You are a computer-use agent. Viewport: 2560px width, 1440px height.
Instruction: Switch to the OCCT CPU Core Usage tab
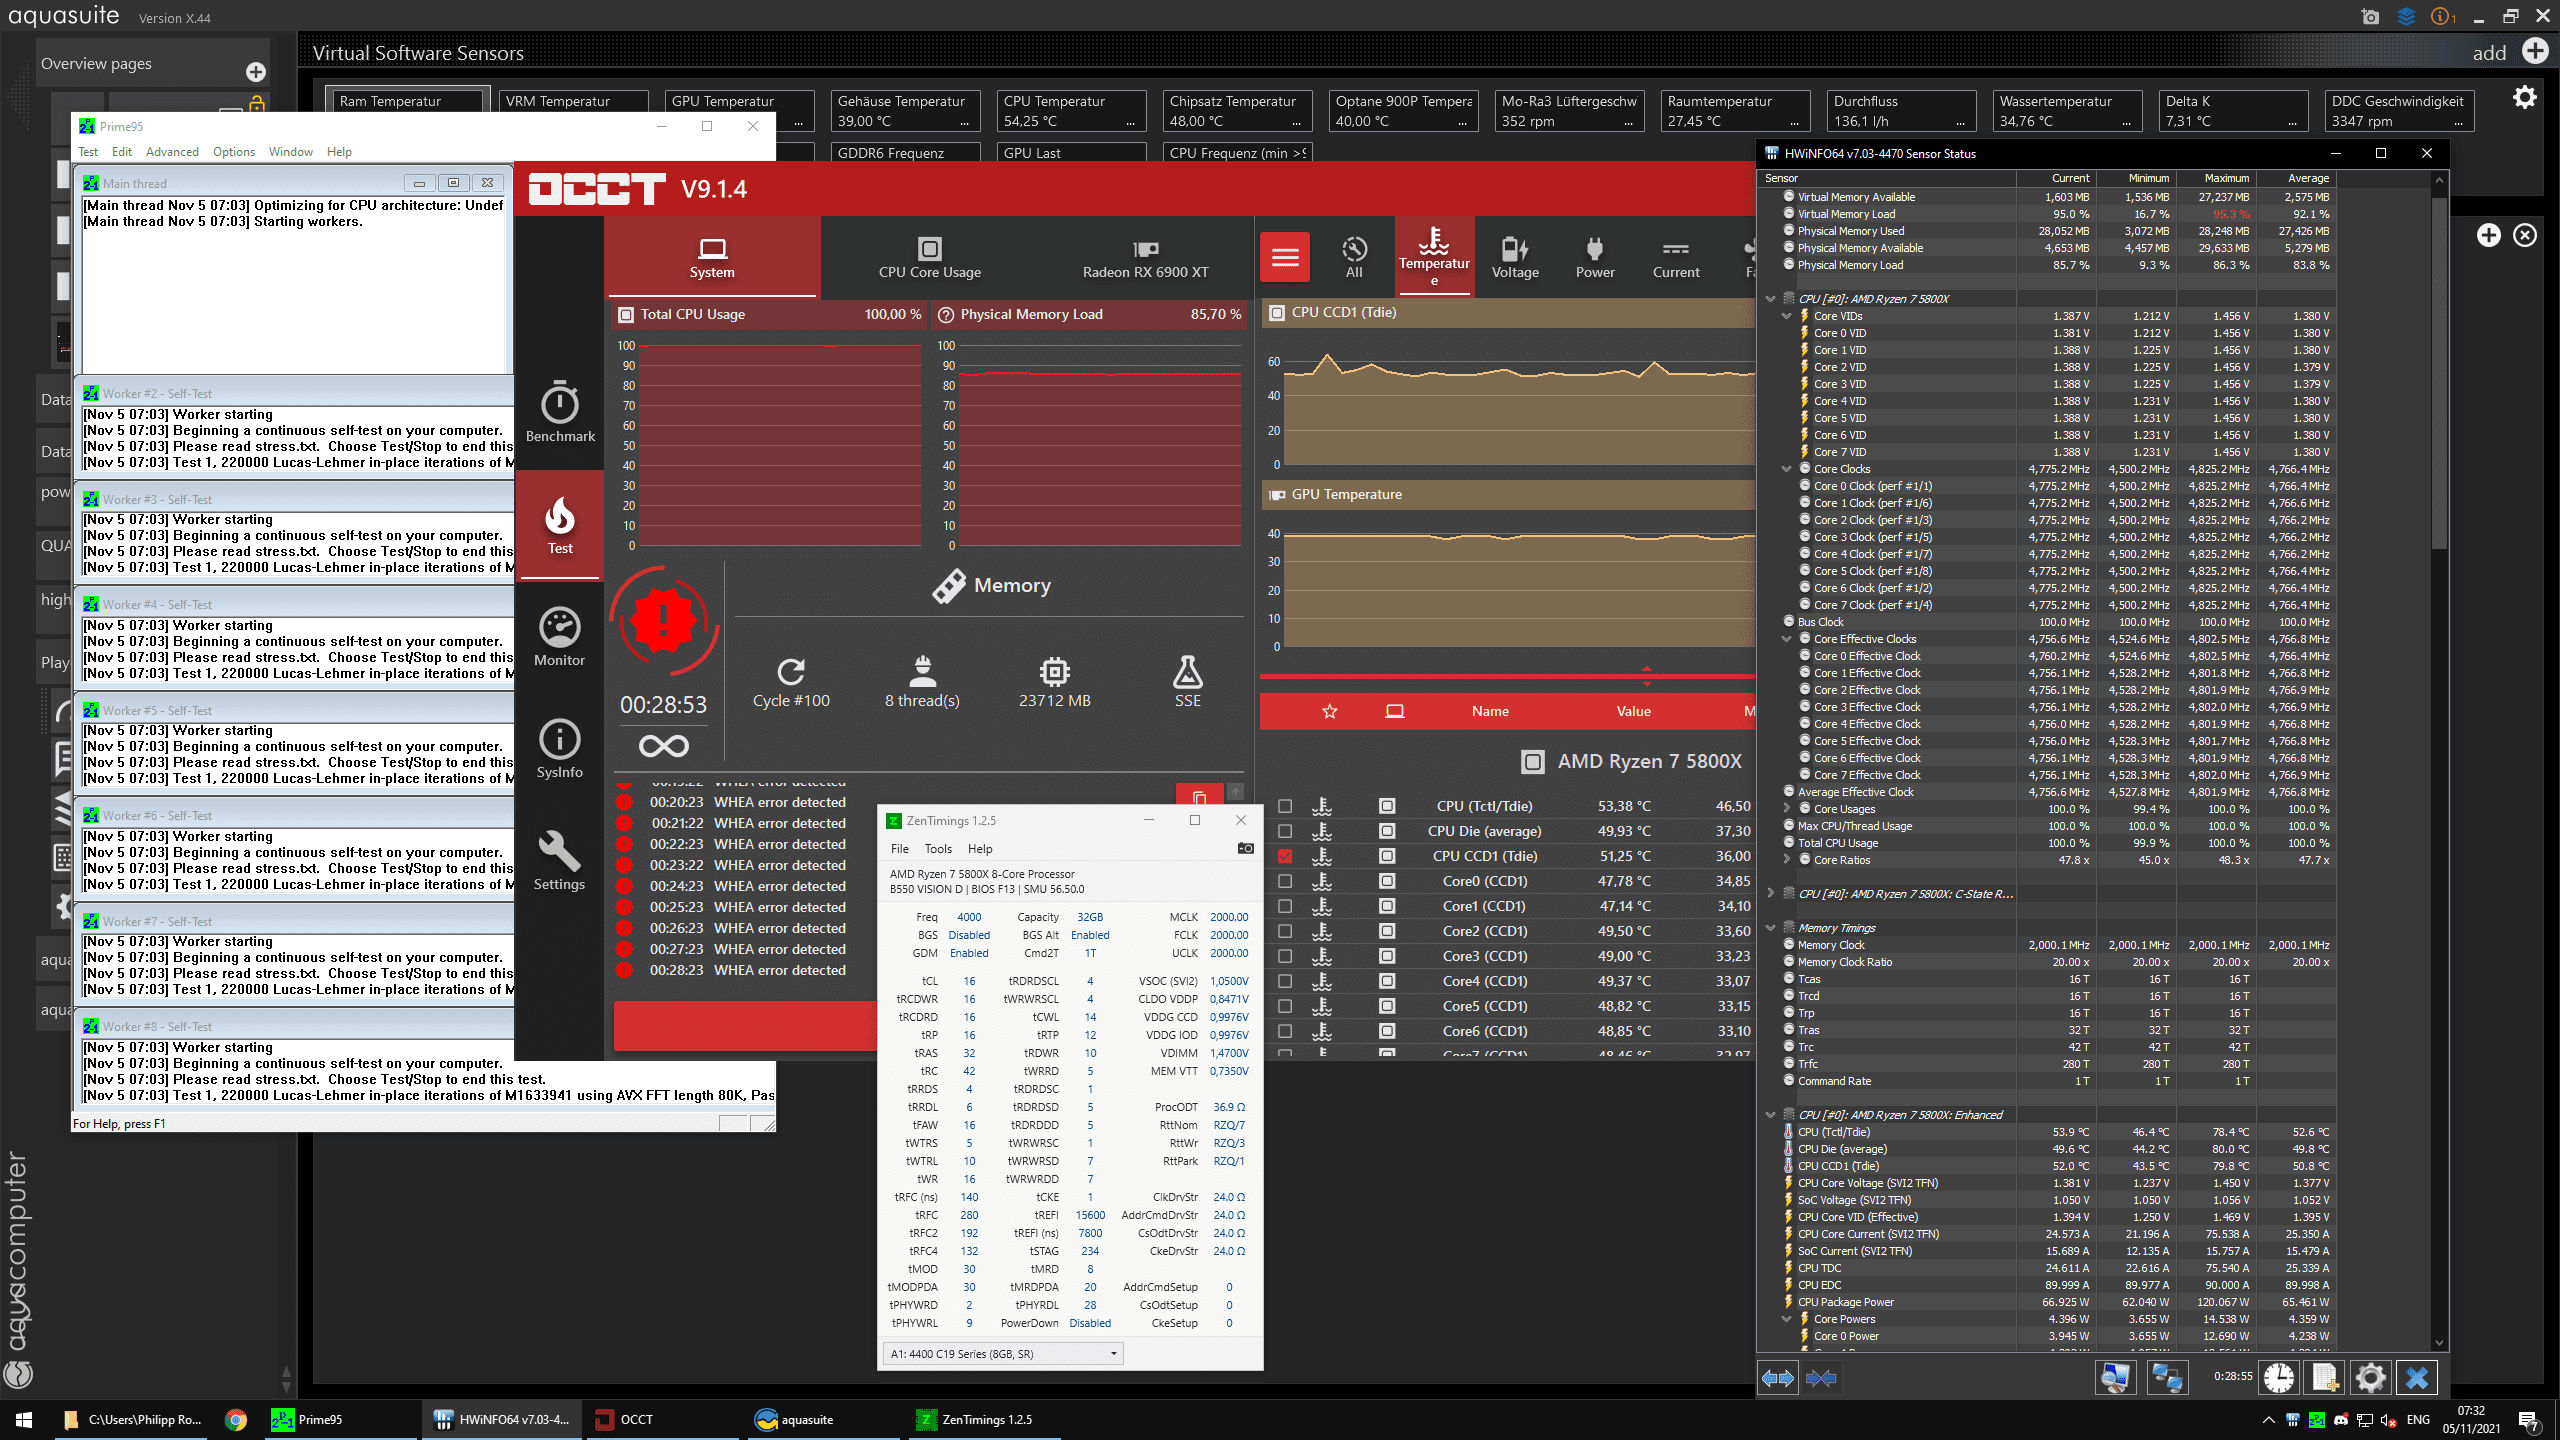pos(930,258)
